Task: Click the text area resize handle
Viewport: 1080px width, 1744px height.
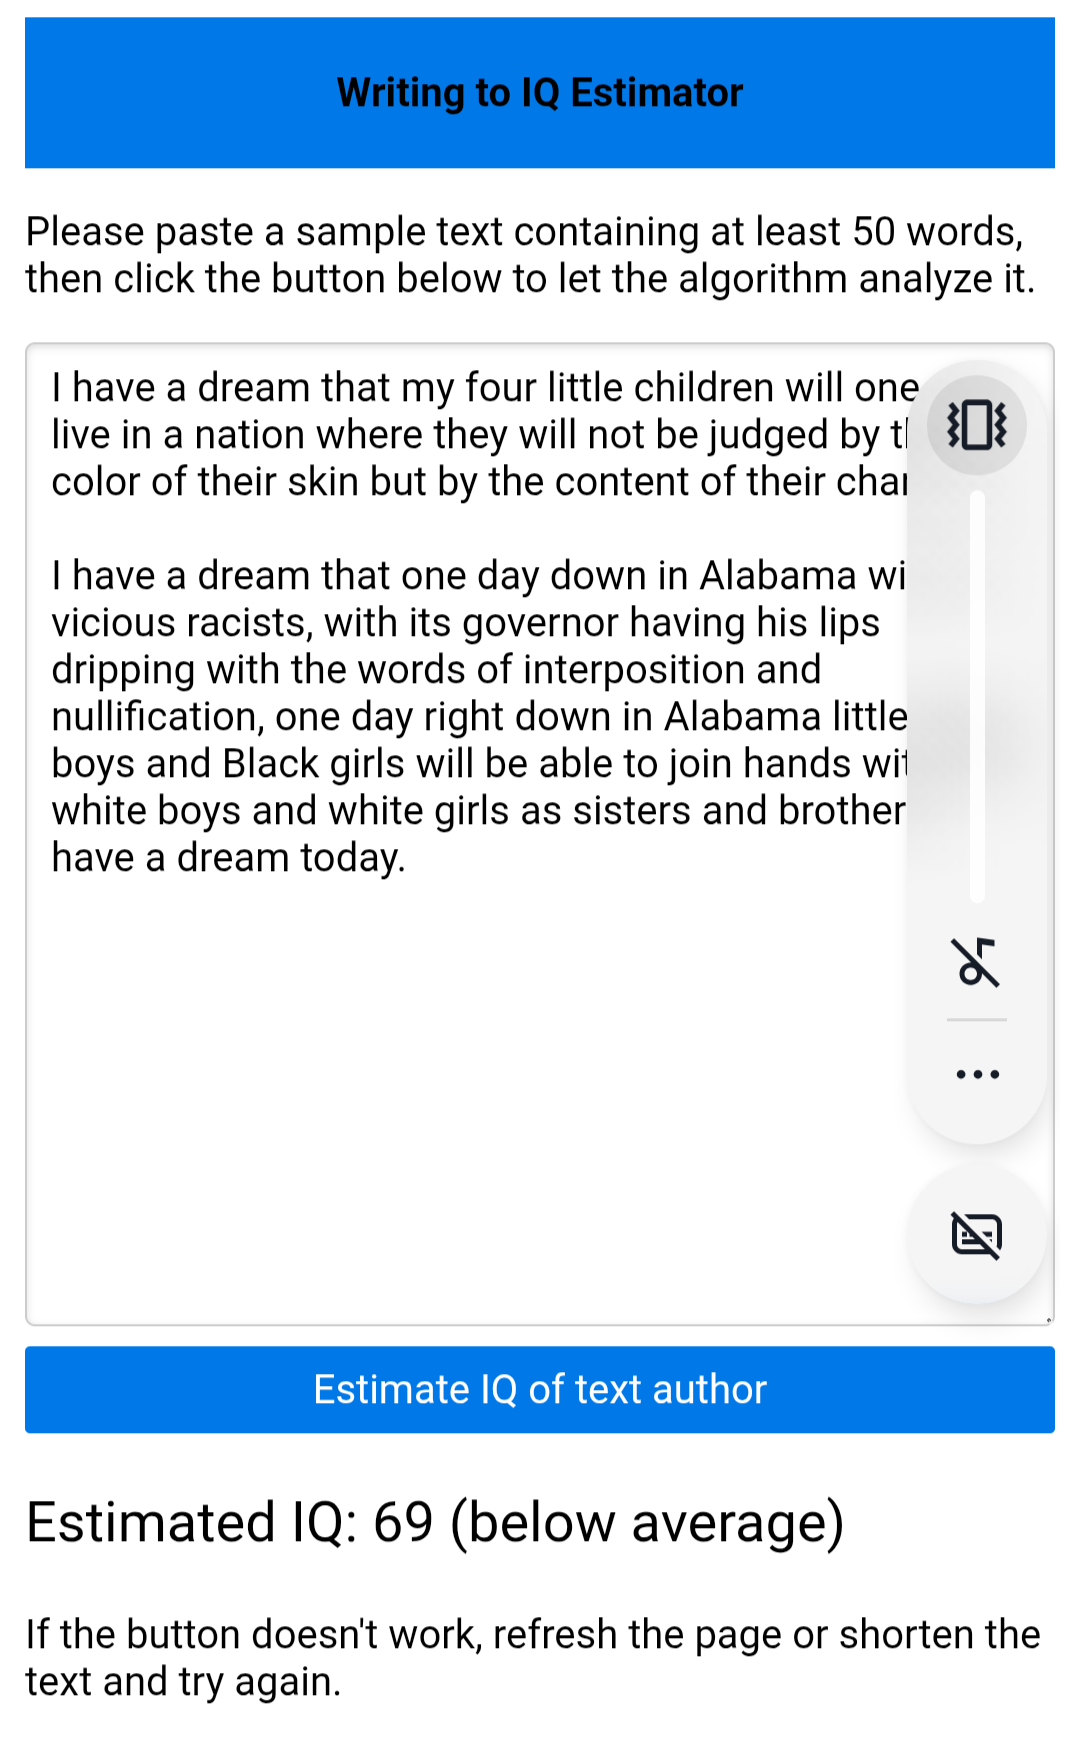Action: (x=1048, y=1319)
